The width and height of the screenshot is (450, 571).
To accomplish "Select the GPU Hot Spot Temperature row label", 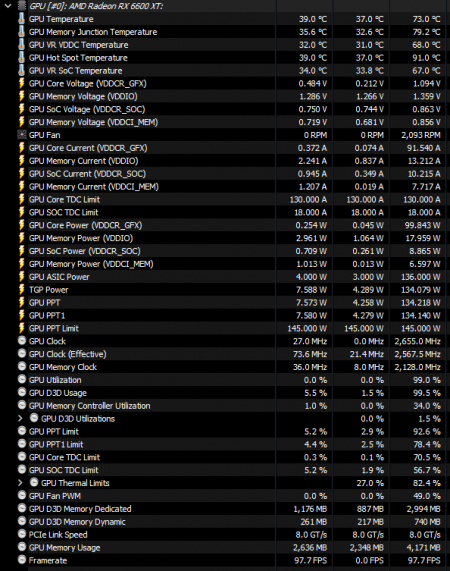I will tap(78, 58).
